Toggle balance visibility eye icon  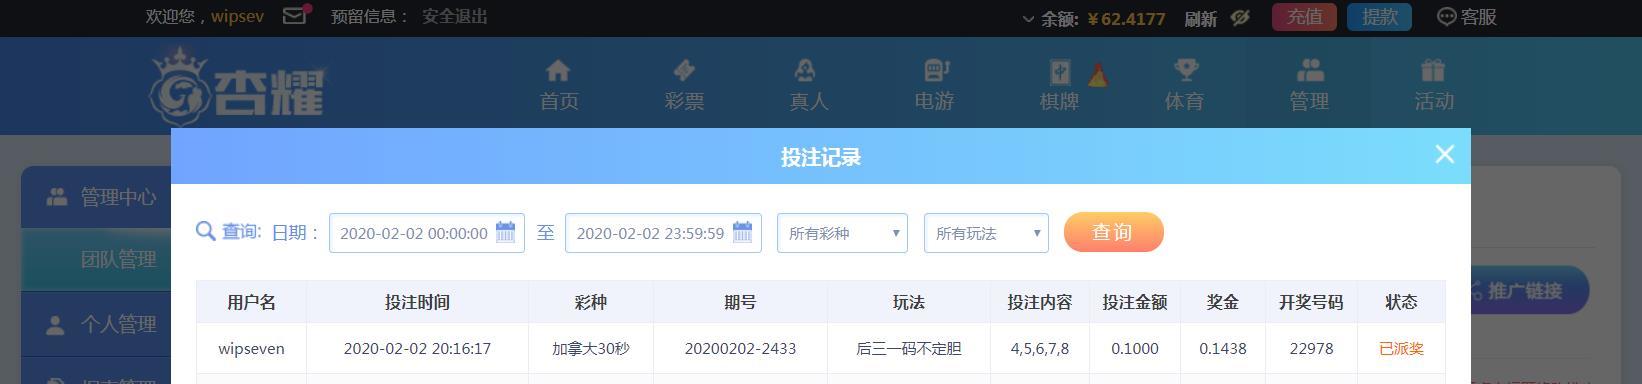coord(1240,17)
